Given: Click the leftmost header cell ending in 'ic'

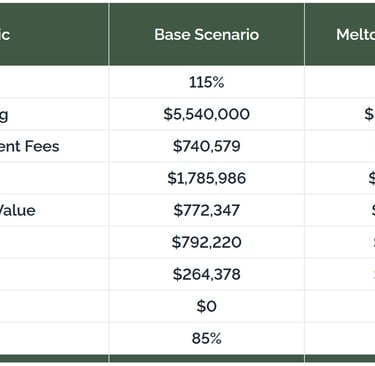Looking at the screenshot, I should coord(54,34).
